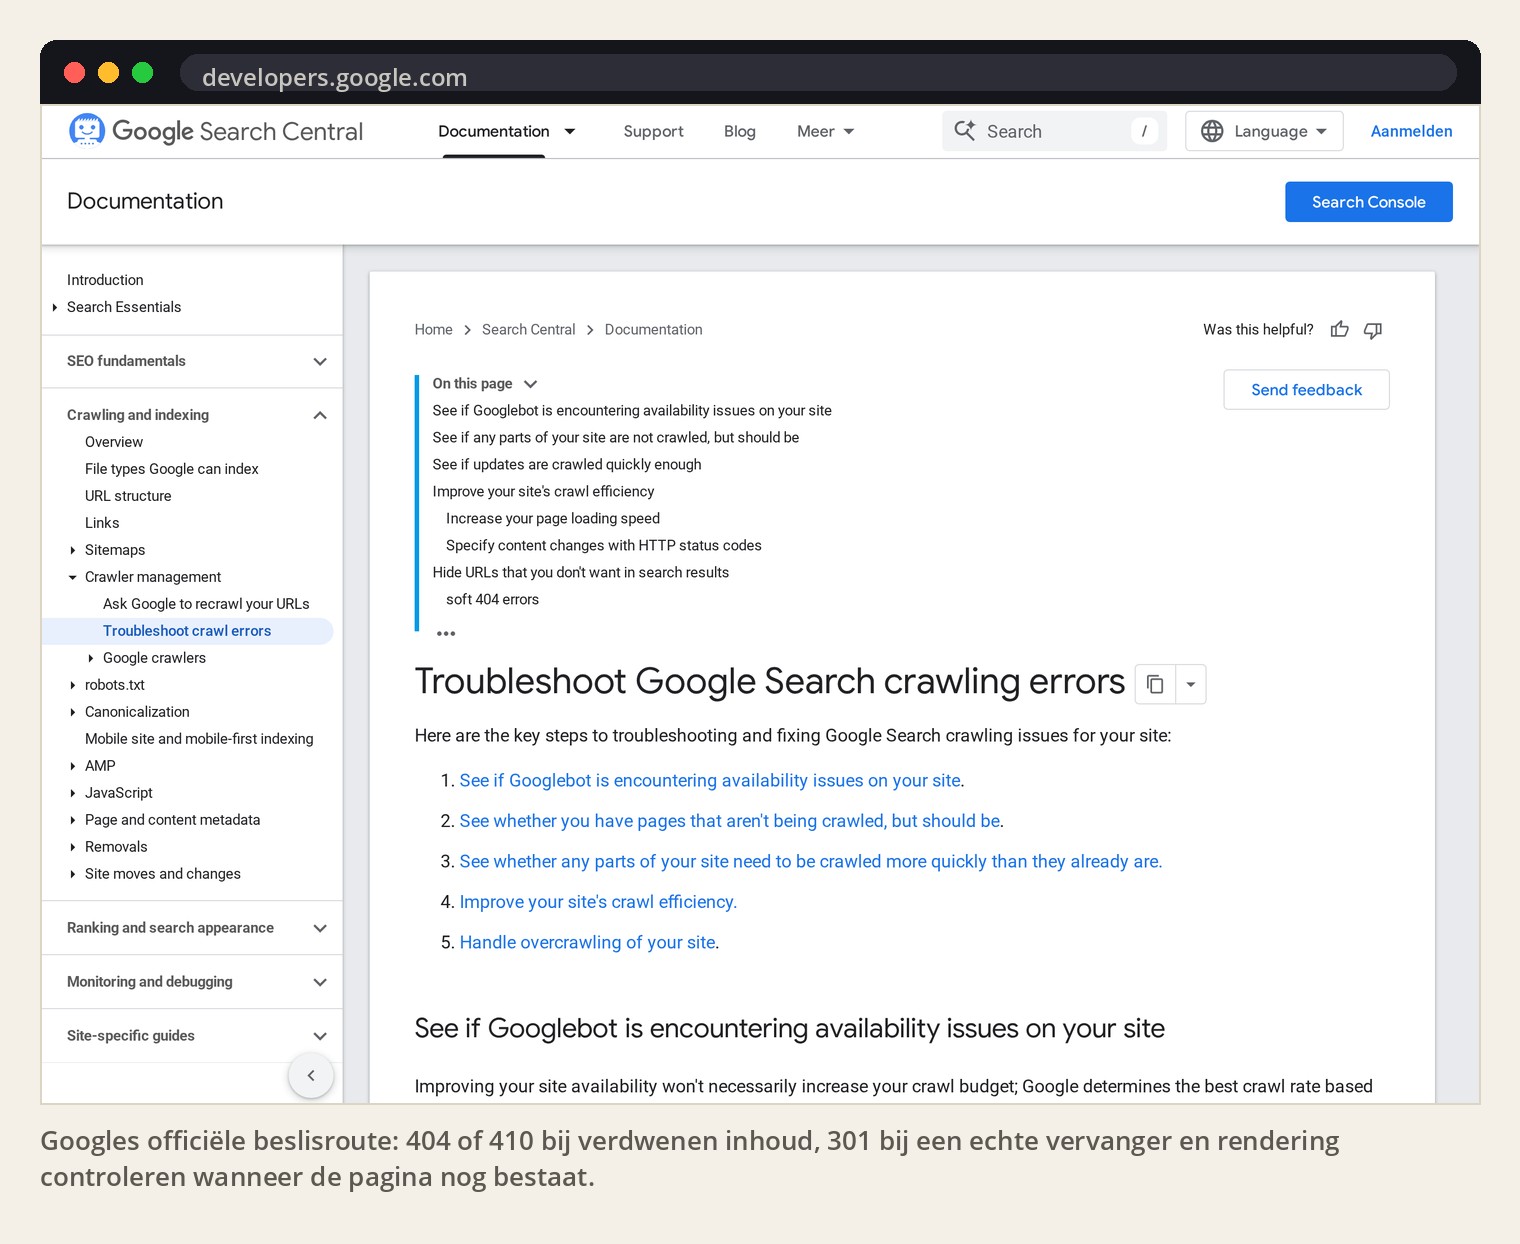Open the Support nav tab
Viewport: 1520px width, 1244px height.
point(653,131)
